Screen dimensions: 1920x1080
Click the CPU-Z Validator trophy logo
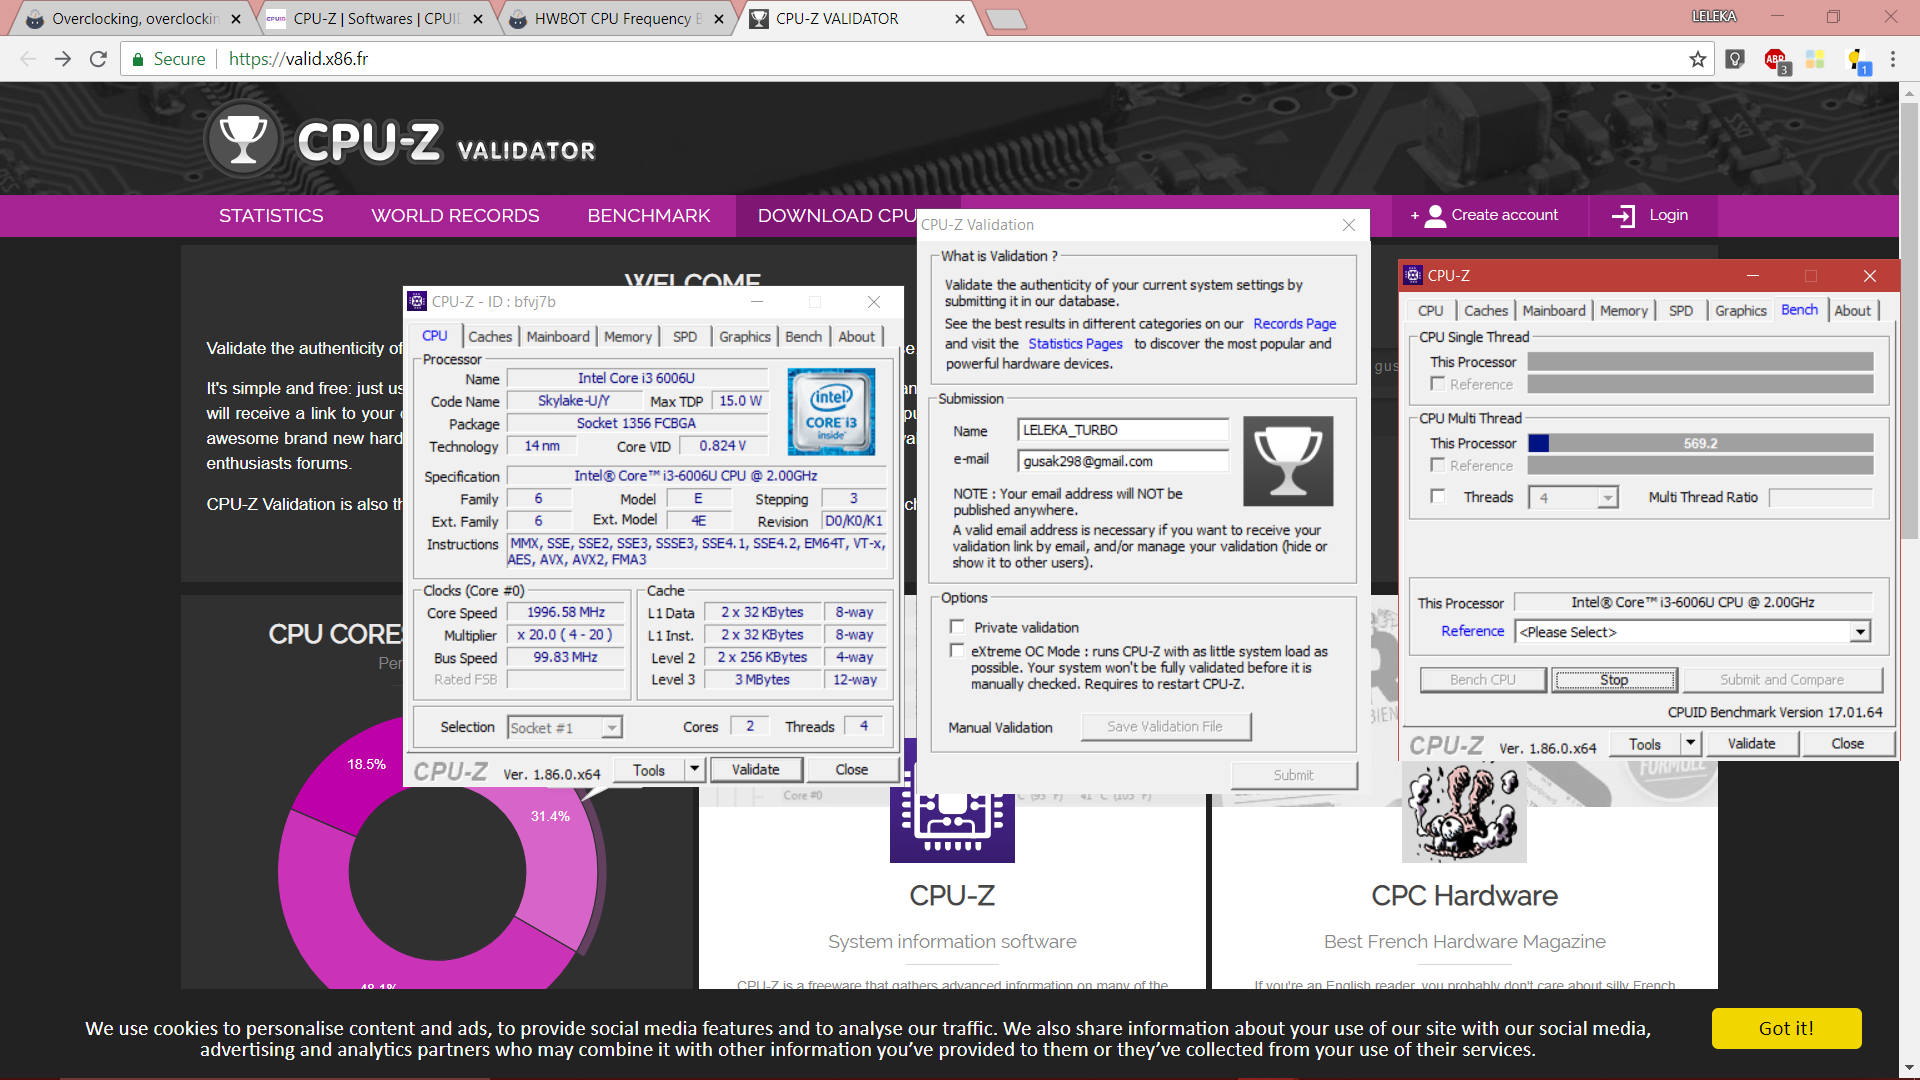click(243, 139)
